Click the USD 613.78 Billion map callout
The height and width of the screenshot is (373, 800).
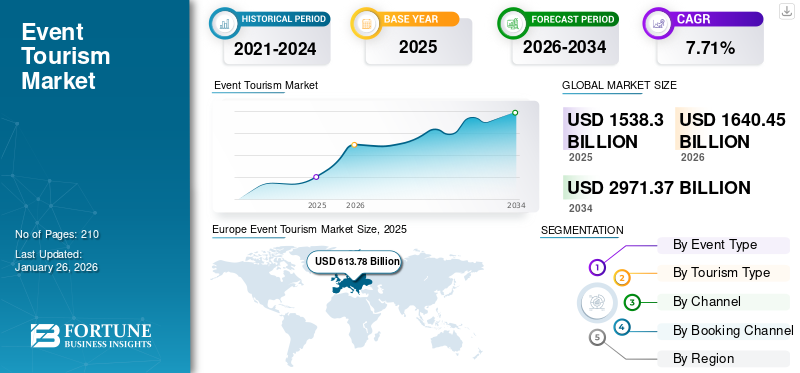pos(355,261)
